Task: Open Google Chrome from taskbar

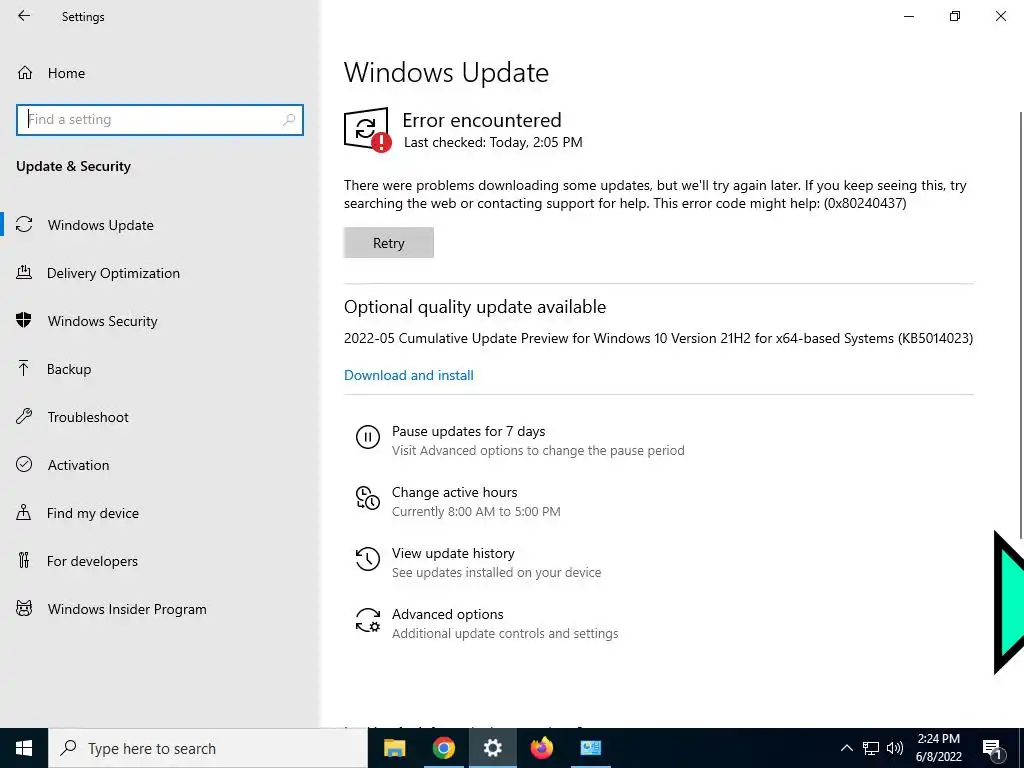Action: (443, 748)
